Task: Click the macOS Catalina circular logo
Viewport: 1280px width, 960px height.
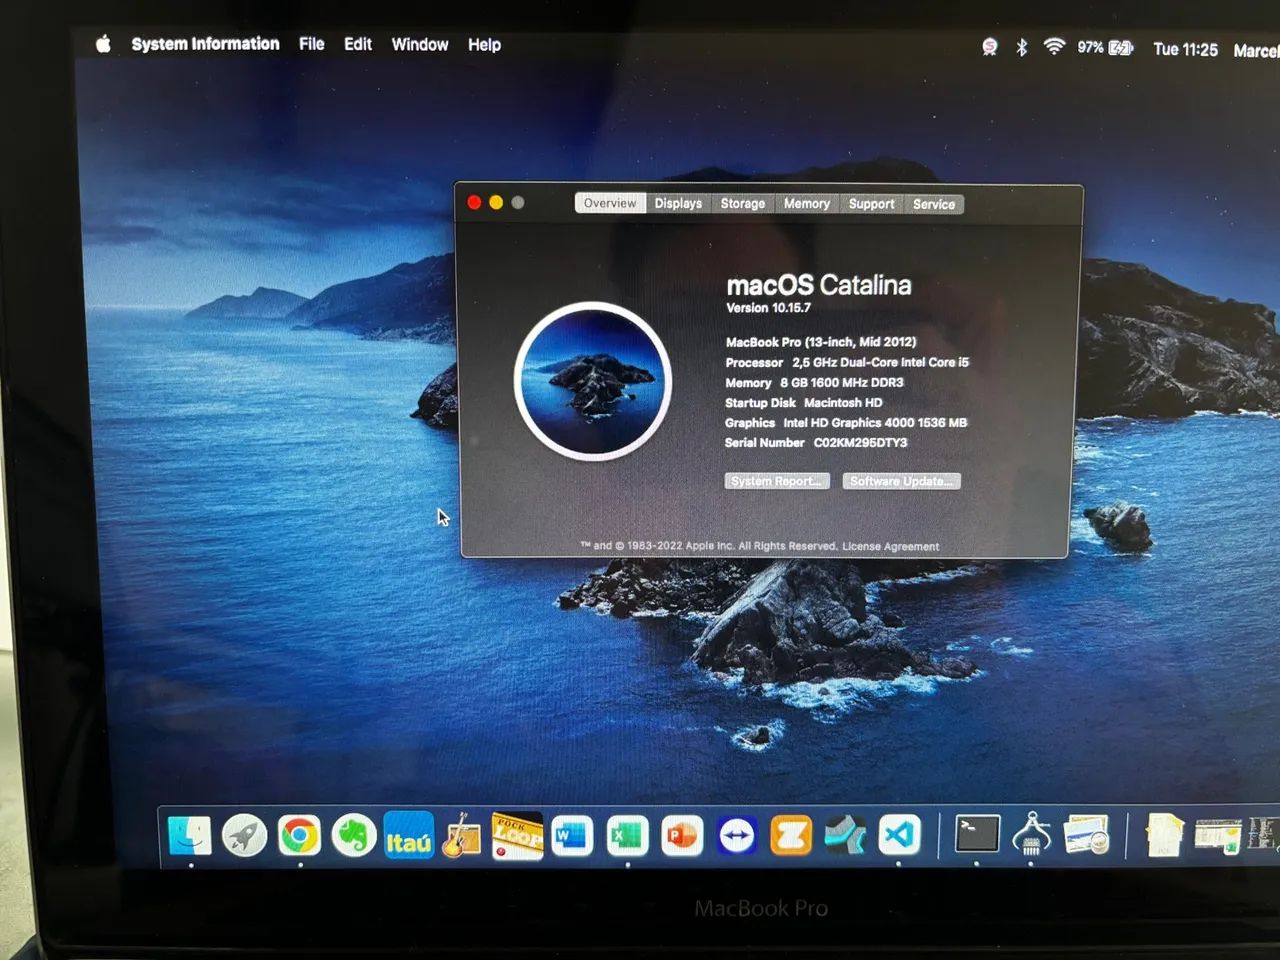Action: (593, 381)
